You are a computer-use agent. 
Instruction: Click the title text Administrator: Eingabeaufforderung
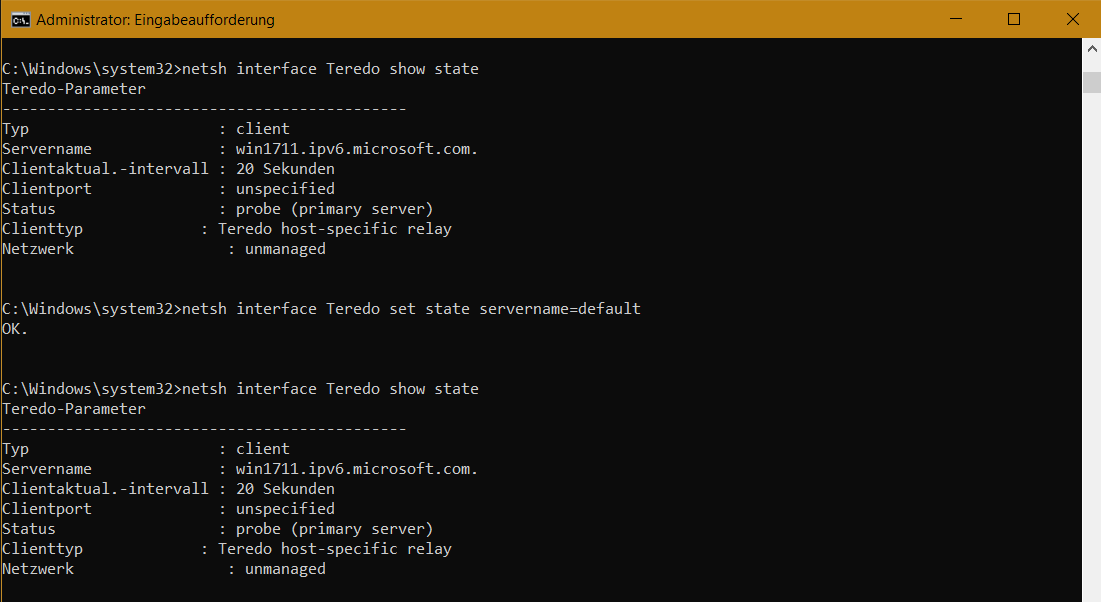[x=155, y=20]
